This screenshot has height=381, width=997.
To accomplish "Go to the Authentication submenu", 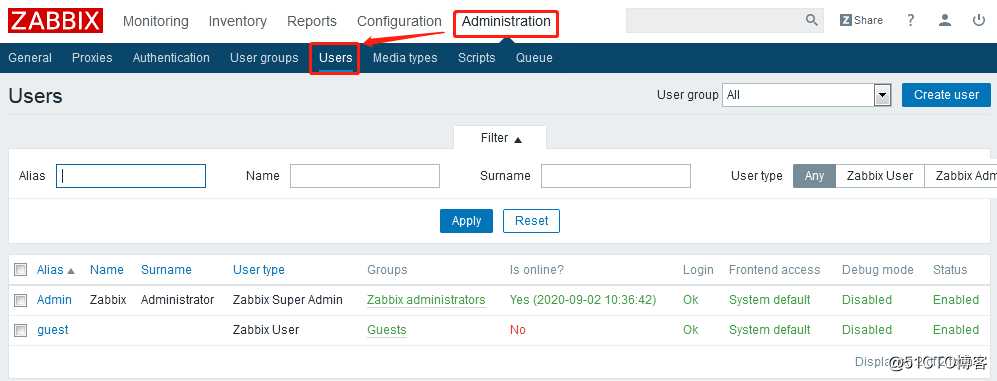I will pos(171,58).
